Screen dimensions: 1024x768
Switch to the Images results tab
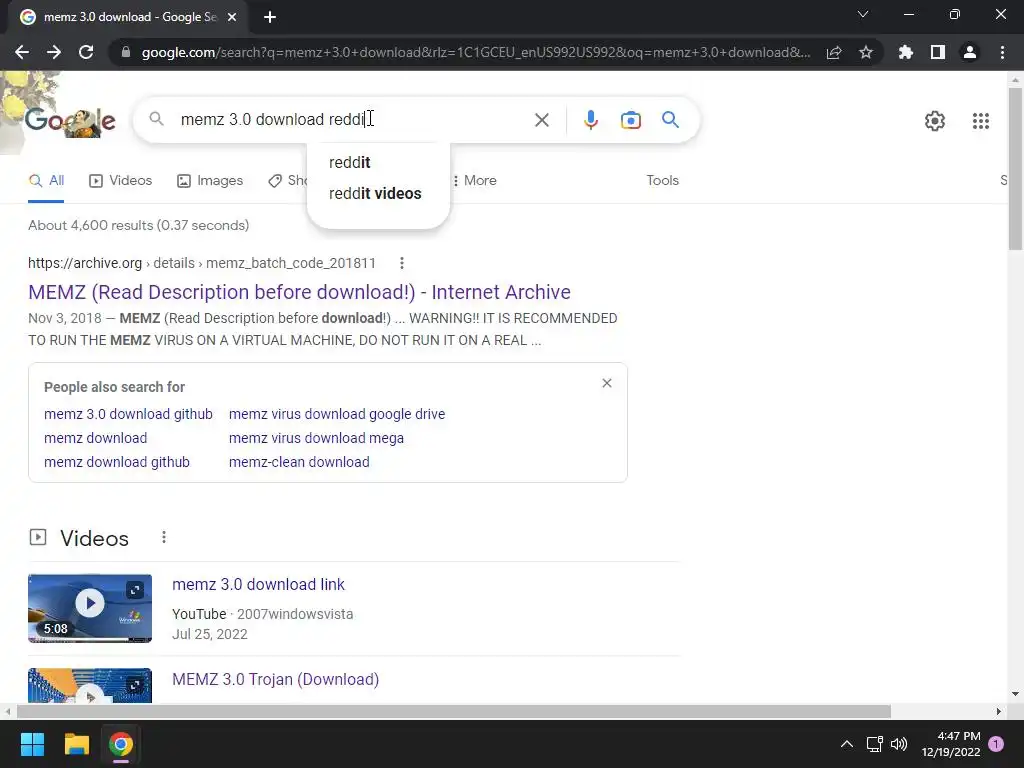(210, 181)
